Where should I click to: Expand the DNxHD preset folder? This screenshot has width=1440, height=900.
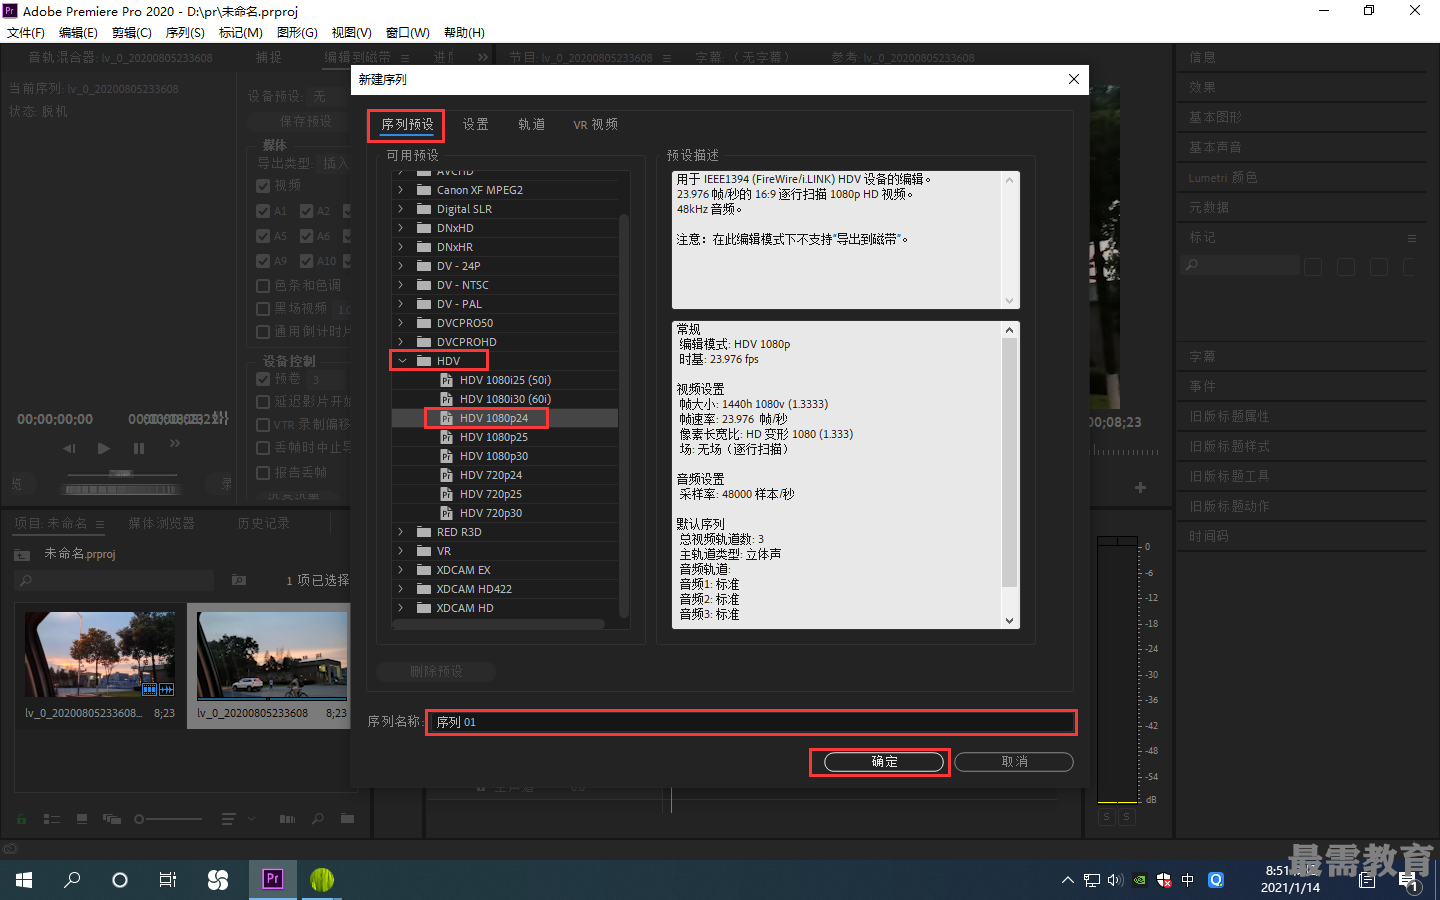click(x=402, y=228)
